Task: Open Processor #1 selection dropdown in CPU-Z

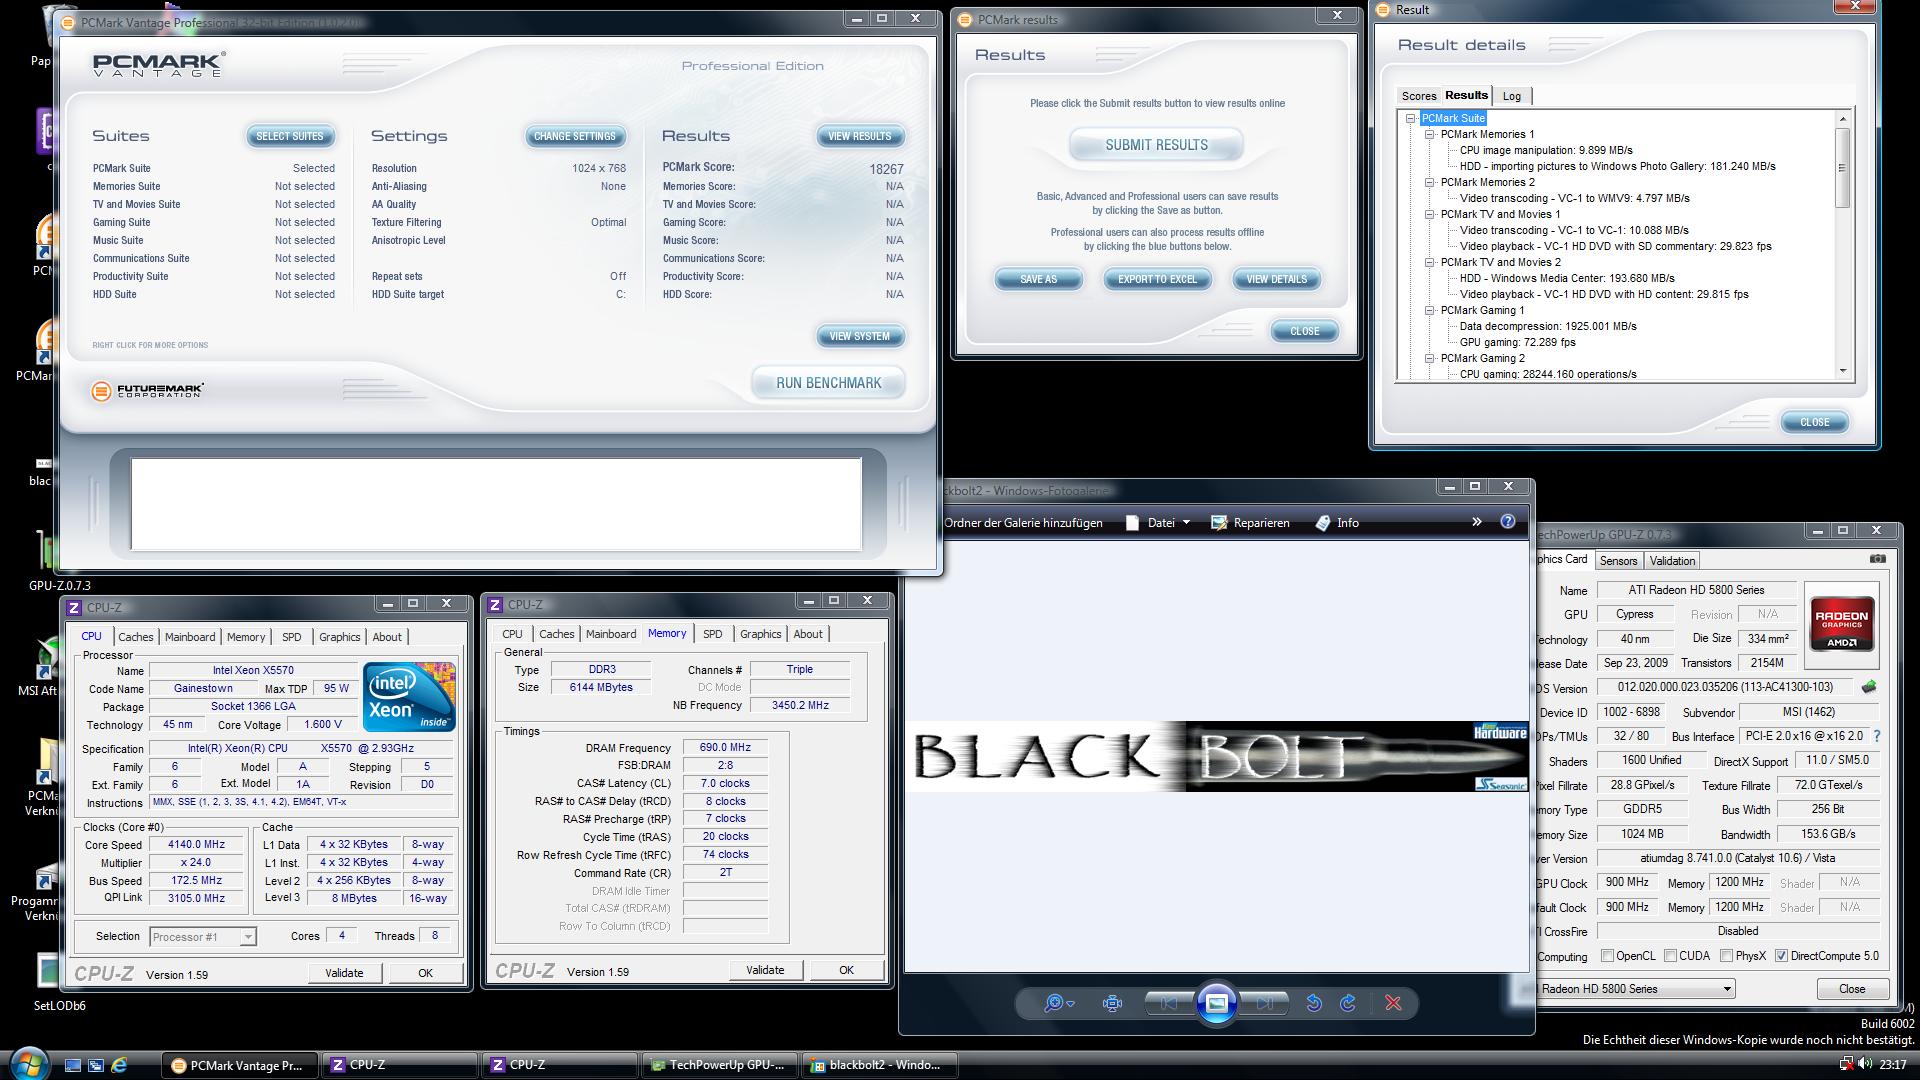Action: click(203, 937)
